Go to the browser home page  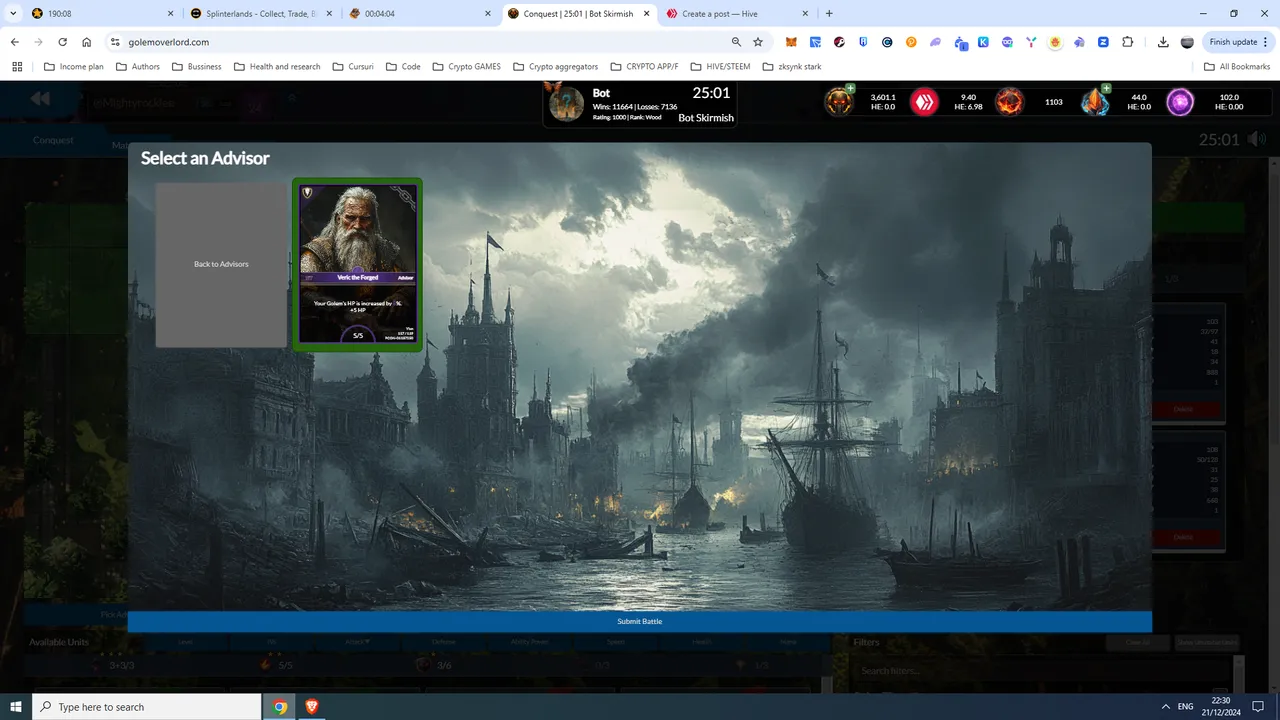click(87, 42)
